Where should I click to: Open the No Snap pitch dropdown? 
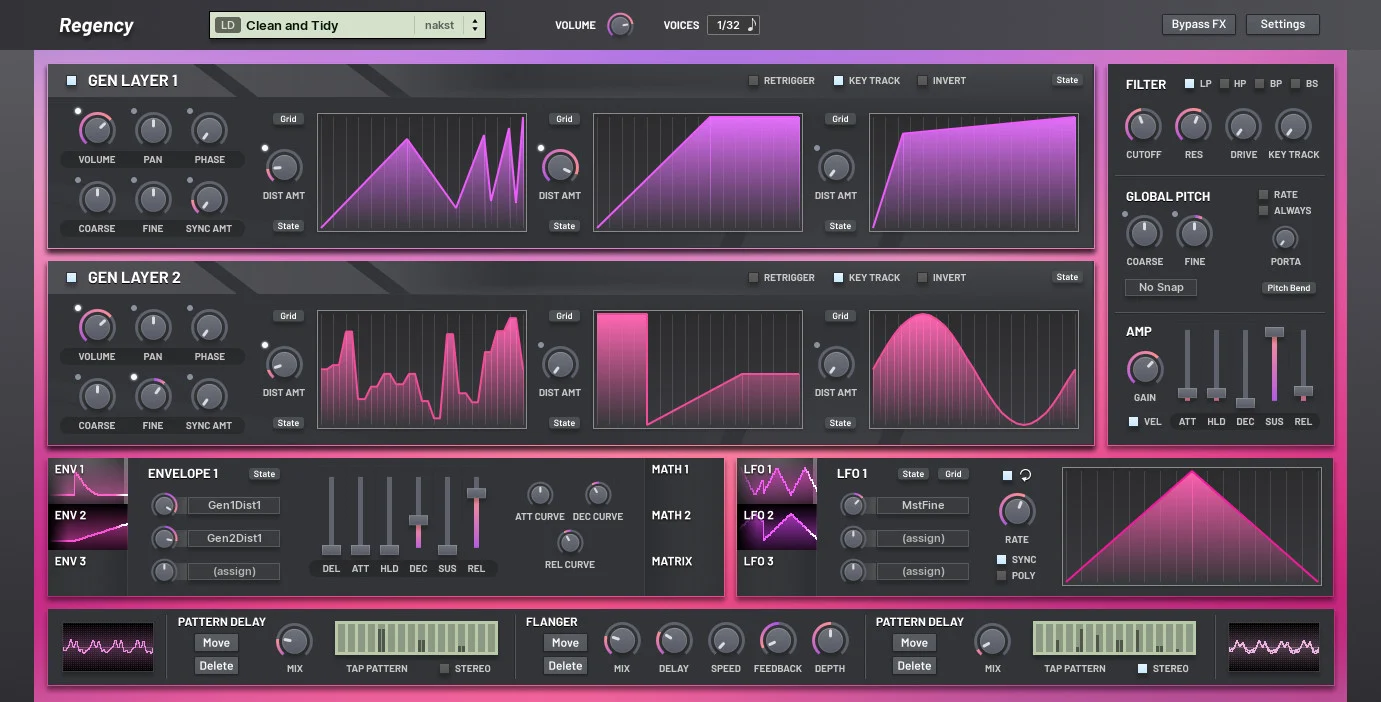click(x=1160, y=288)
